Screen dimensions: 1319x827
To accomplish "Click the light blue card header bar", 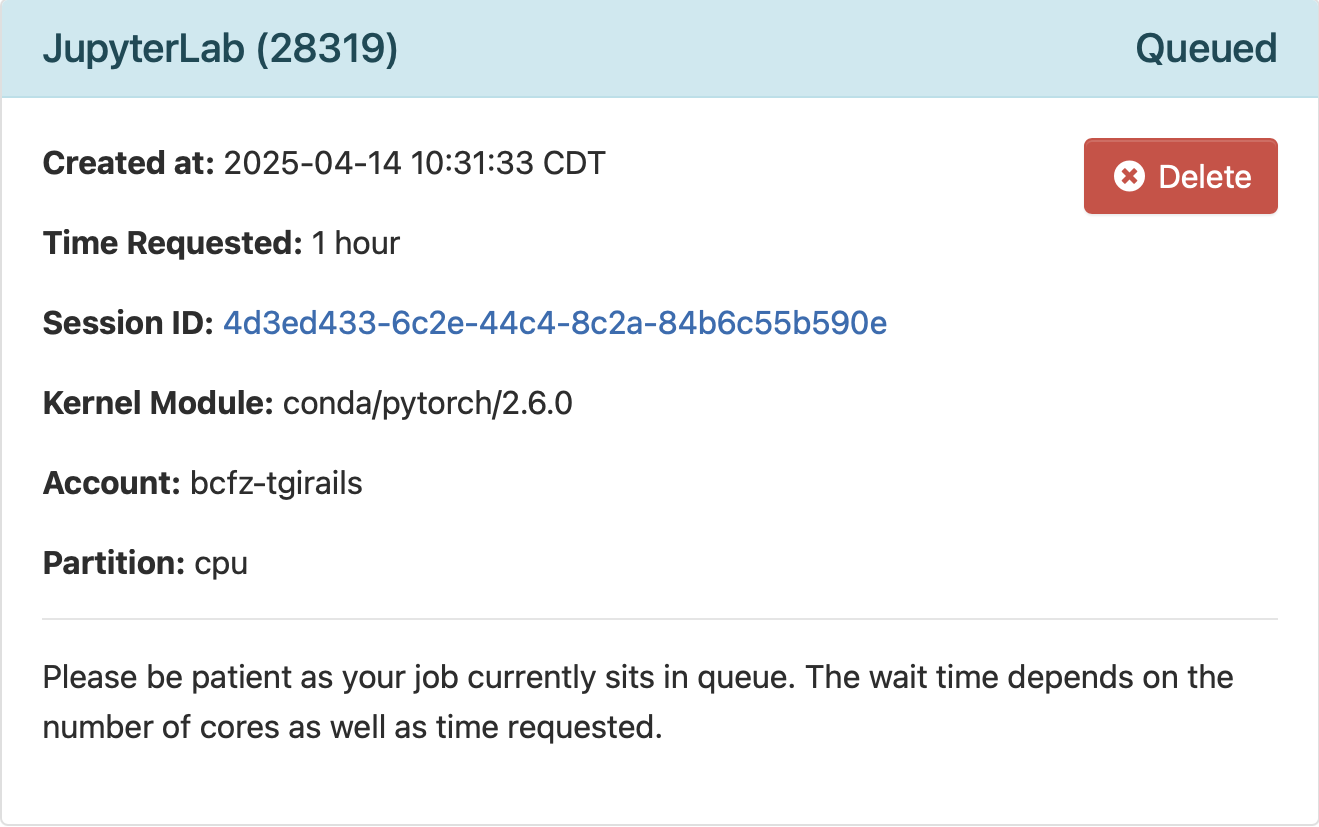I will [659, 49].
